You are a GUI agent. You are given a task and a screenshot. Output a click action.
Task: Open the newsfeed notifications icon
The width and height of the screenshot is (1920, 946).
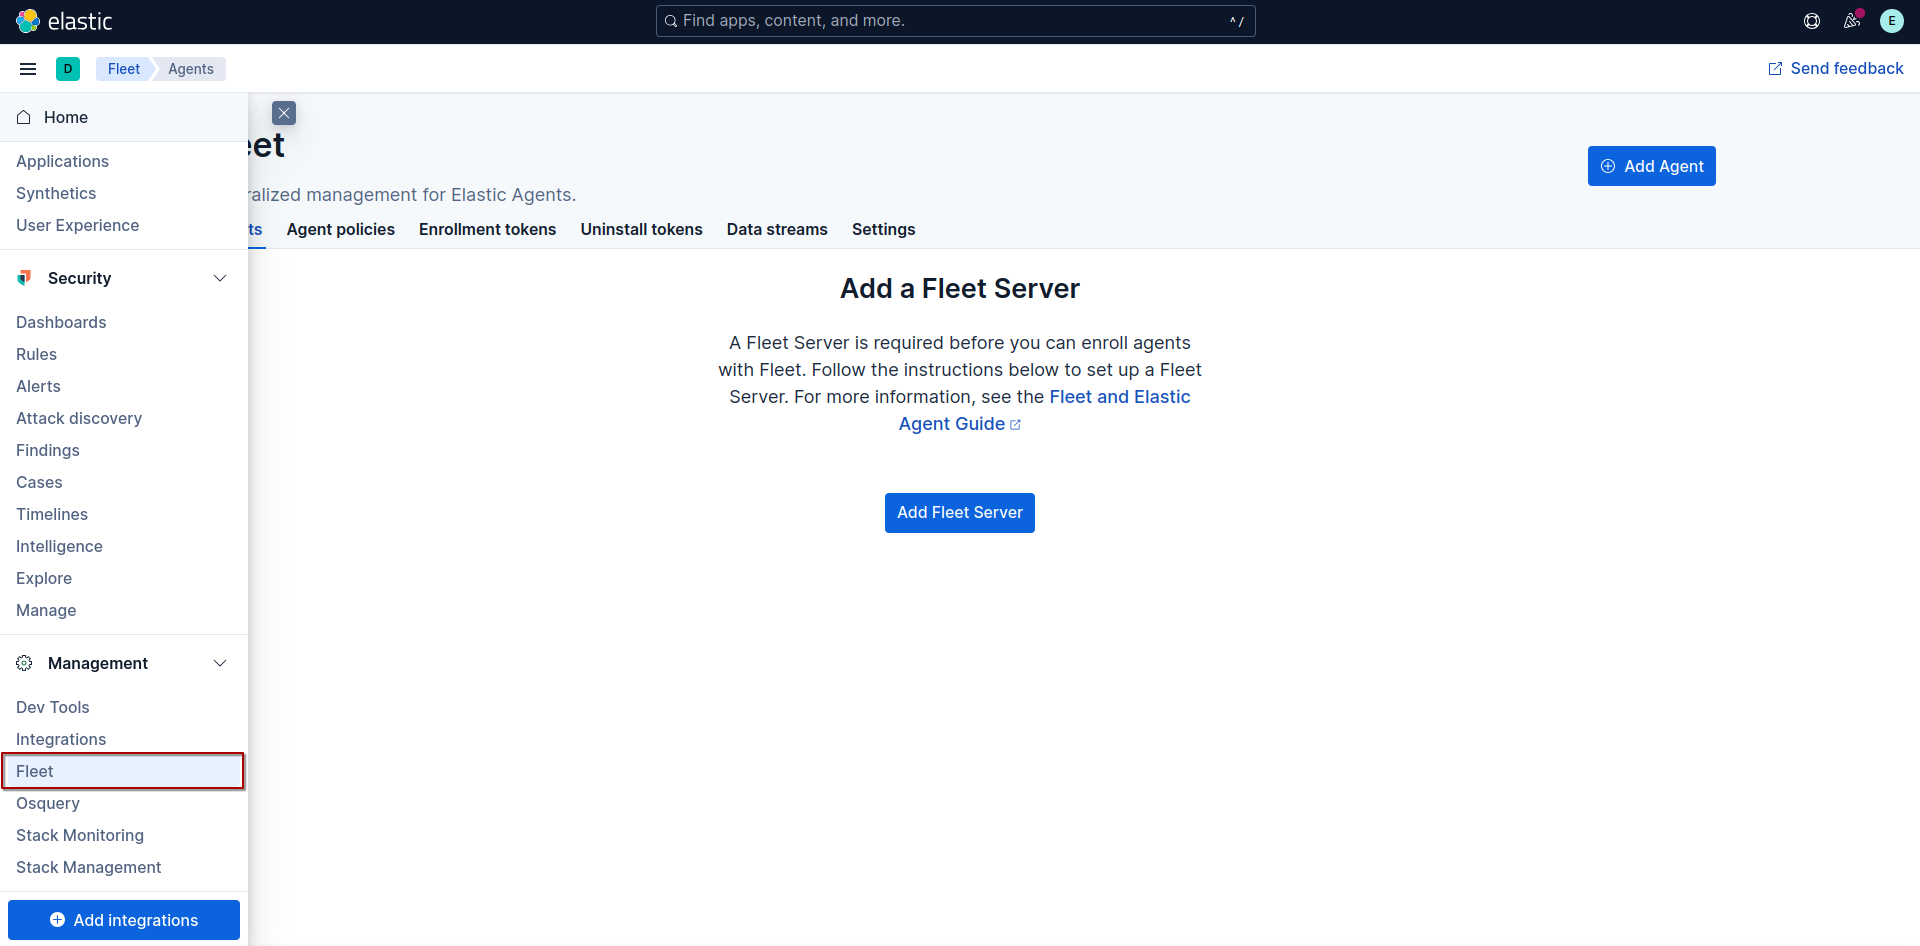click(x=1852, y=21)
